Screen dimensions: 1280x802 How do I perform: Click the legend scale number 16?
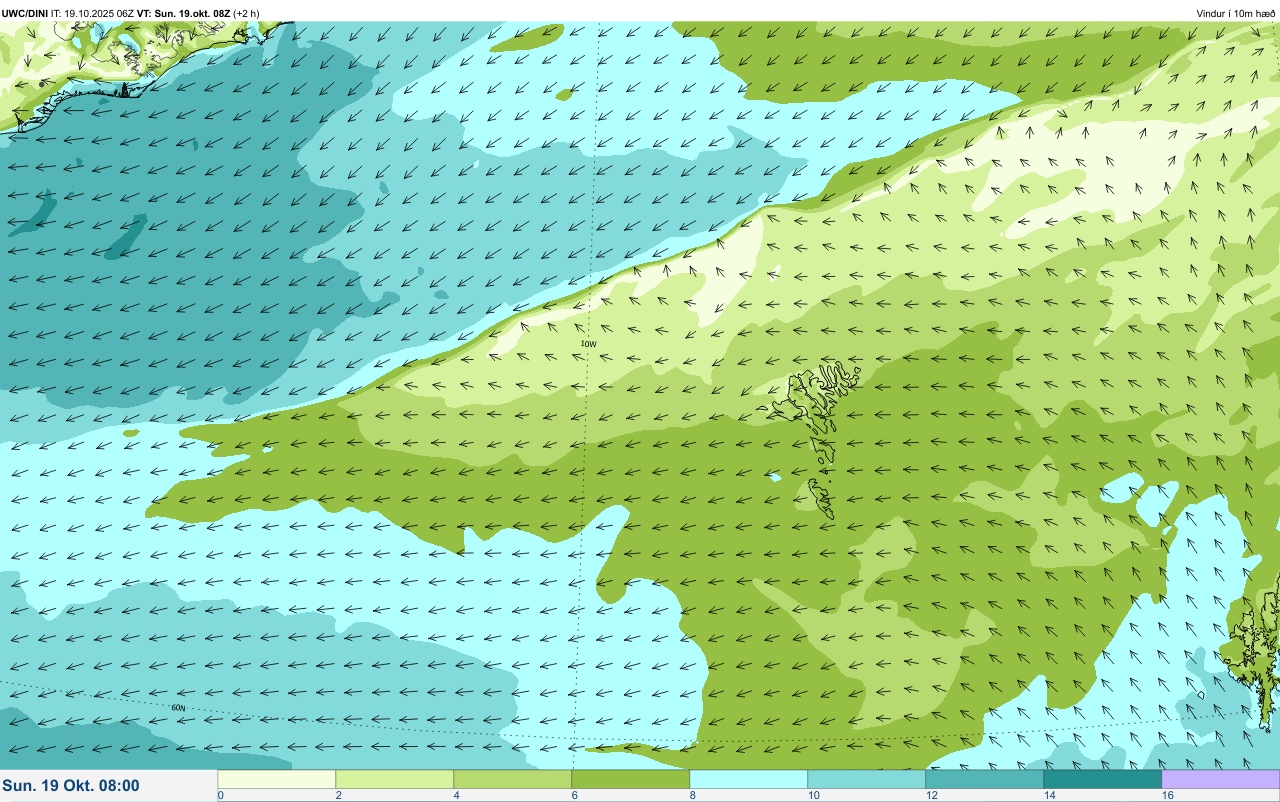click(x=1166, y=795)
